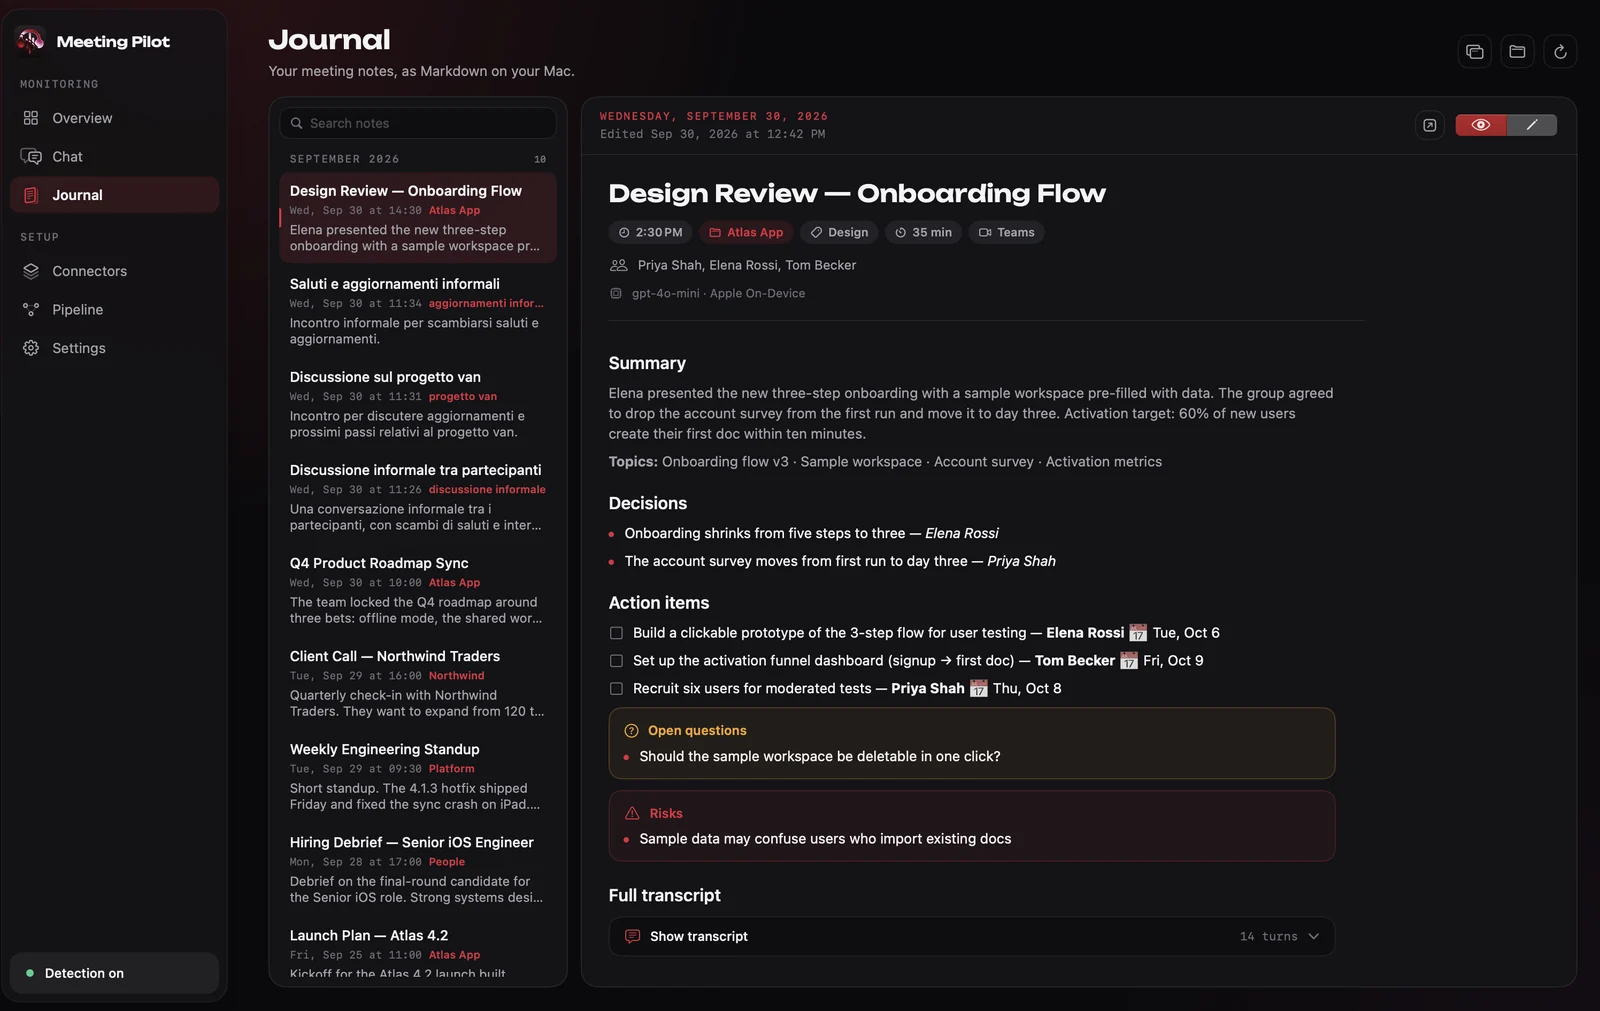The image size is (1600, 1011).
Task: Select Journal in the sidebar
Action: 114,195
